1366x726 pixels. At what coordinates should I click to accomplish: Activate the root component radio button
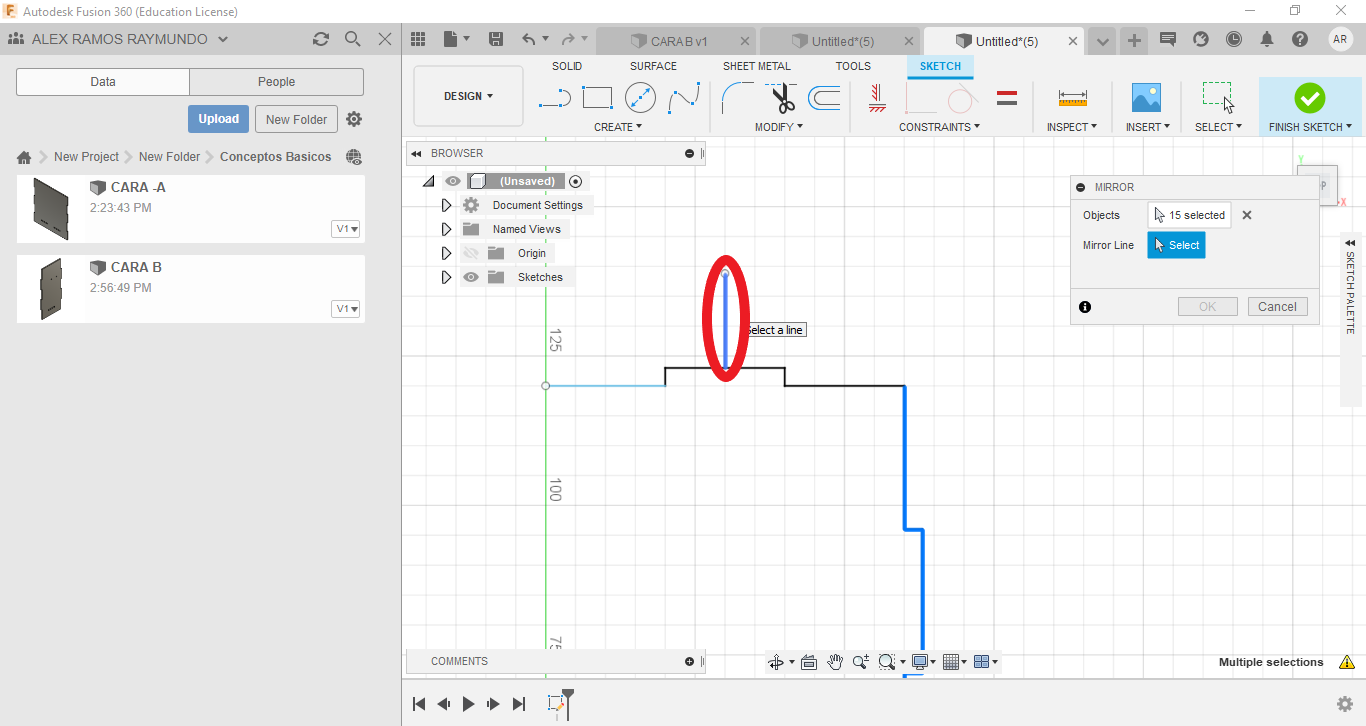pyautogui.click(x=575, y=181)
